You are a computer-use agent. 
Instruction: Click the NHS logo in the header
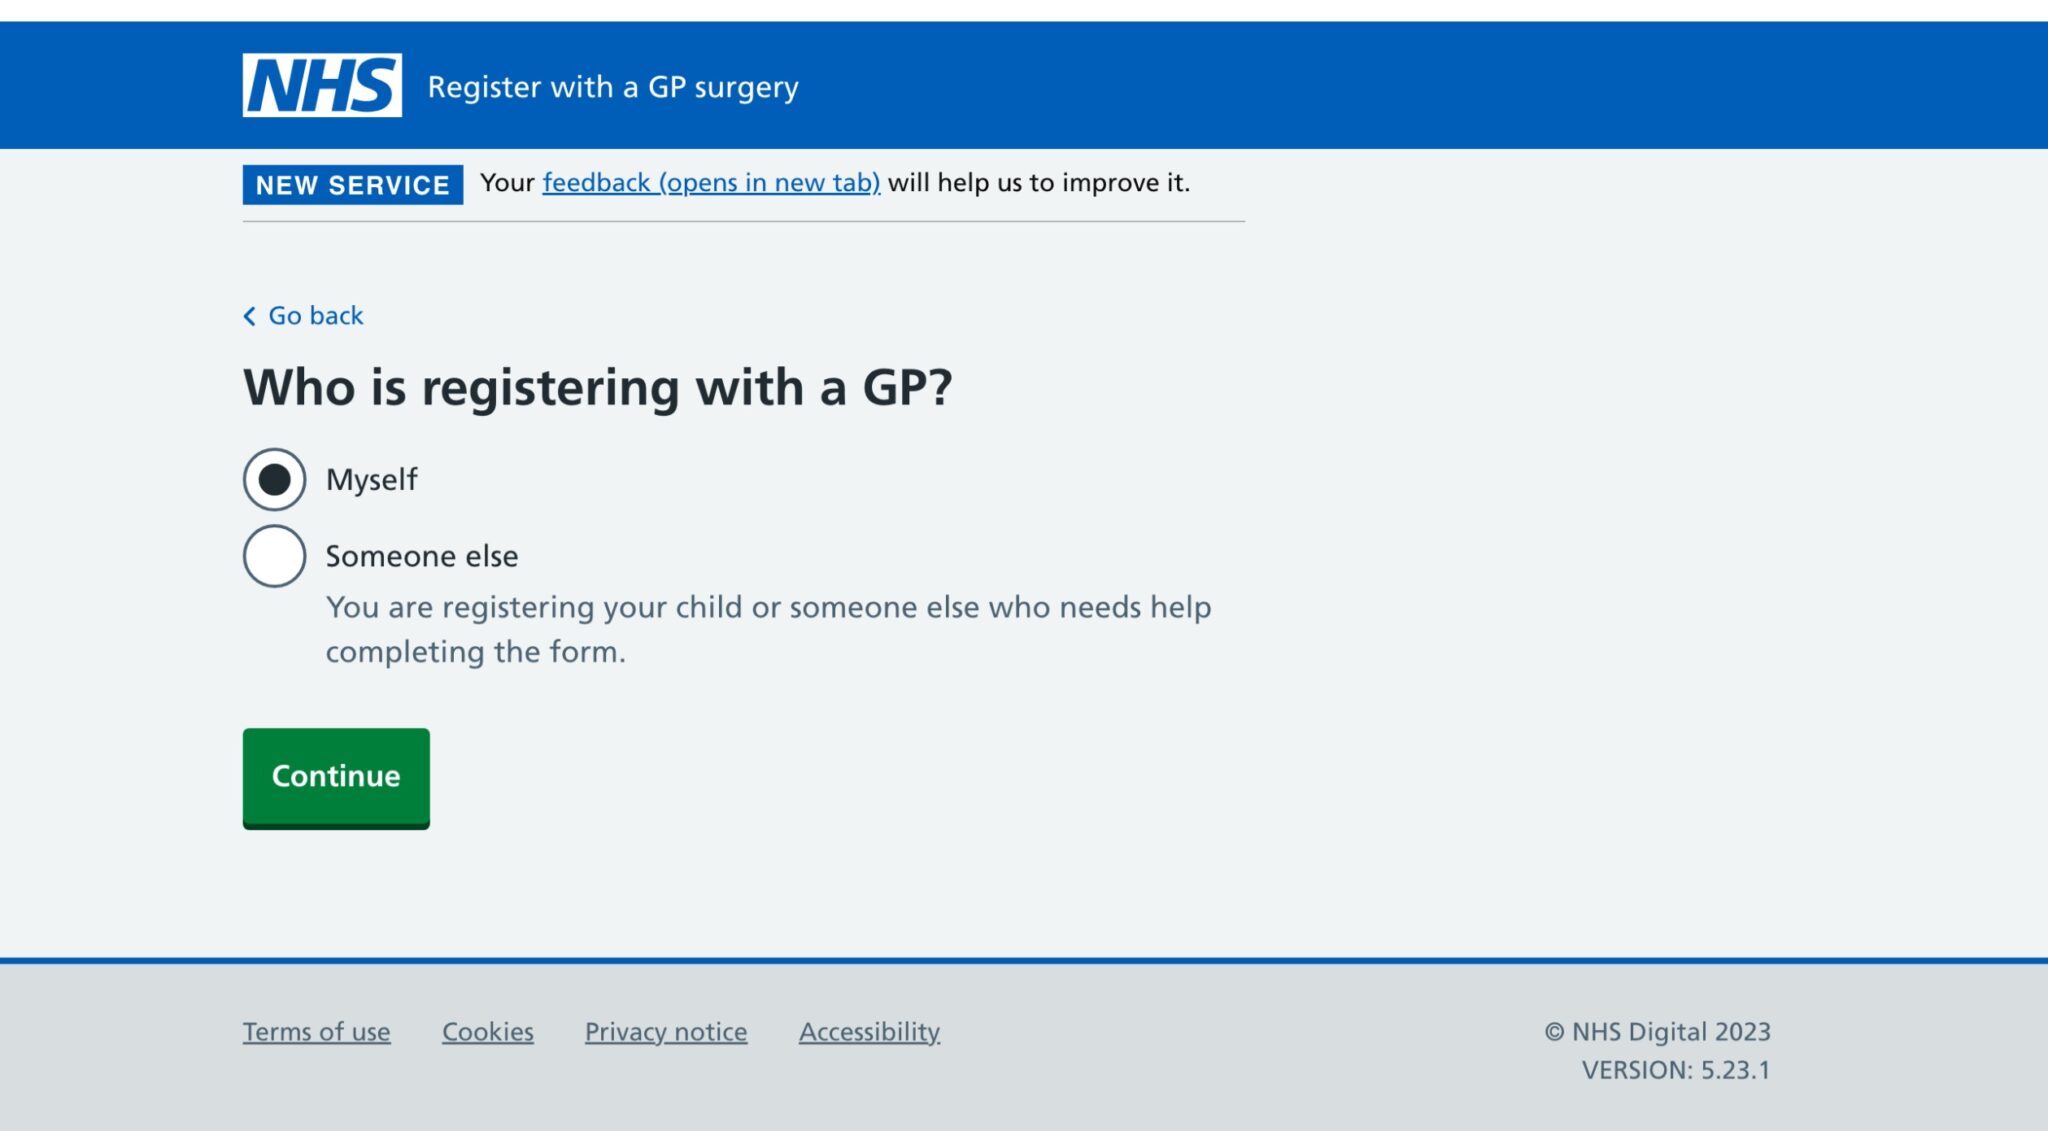tap(322, 84)
